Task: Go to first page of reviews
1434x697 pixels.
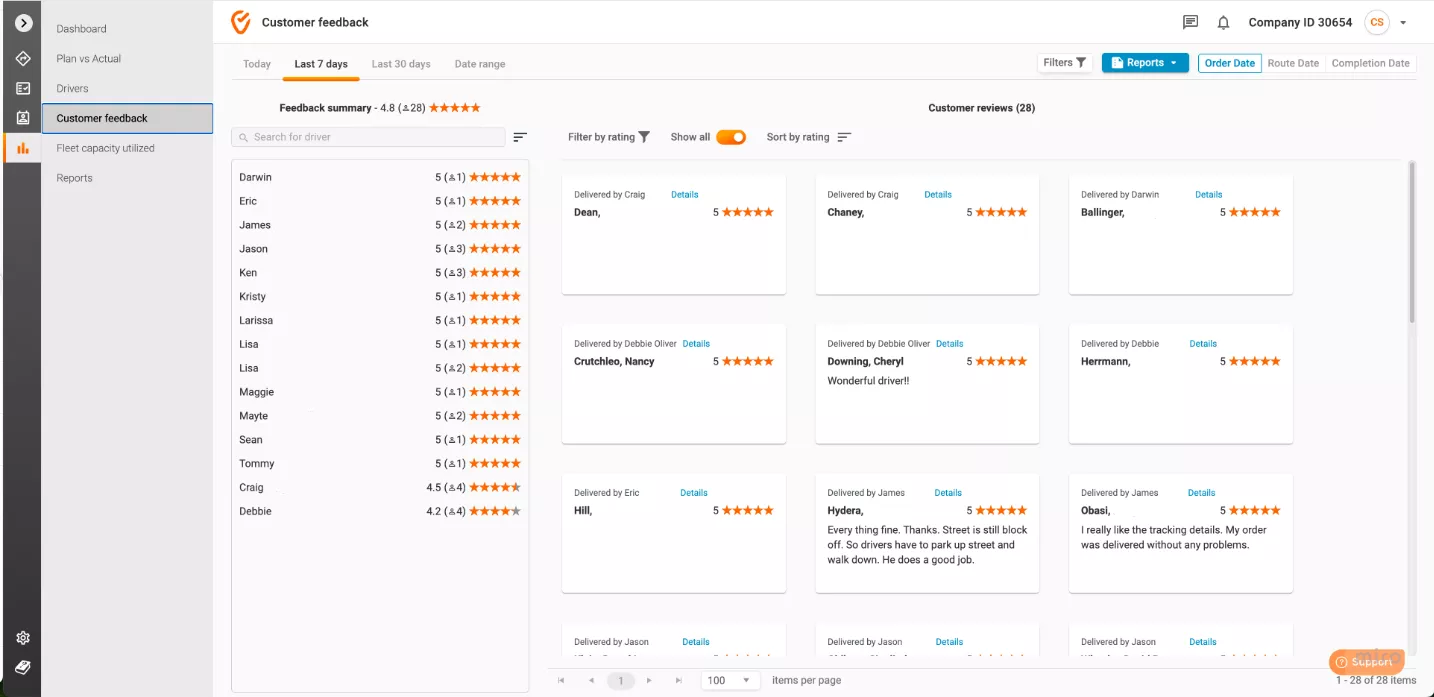Action: pos(561,680)
